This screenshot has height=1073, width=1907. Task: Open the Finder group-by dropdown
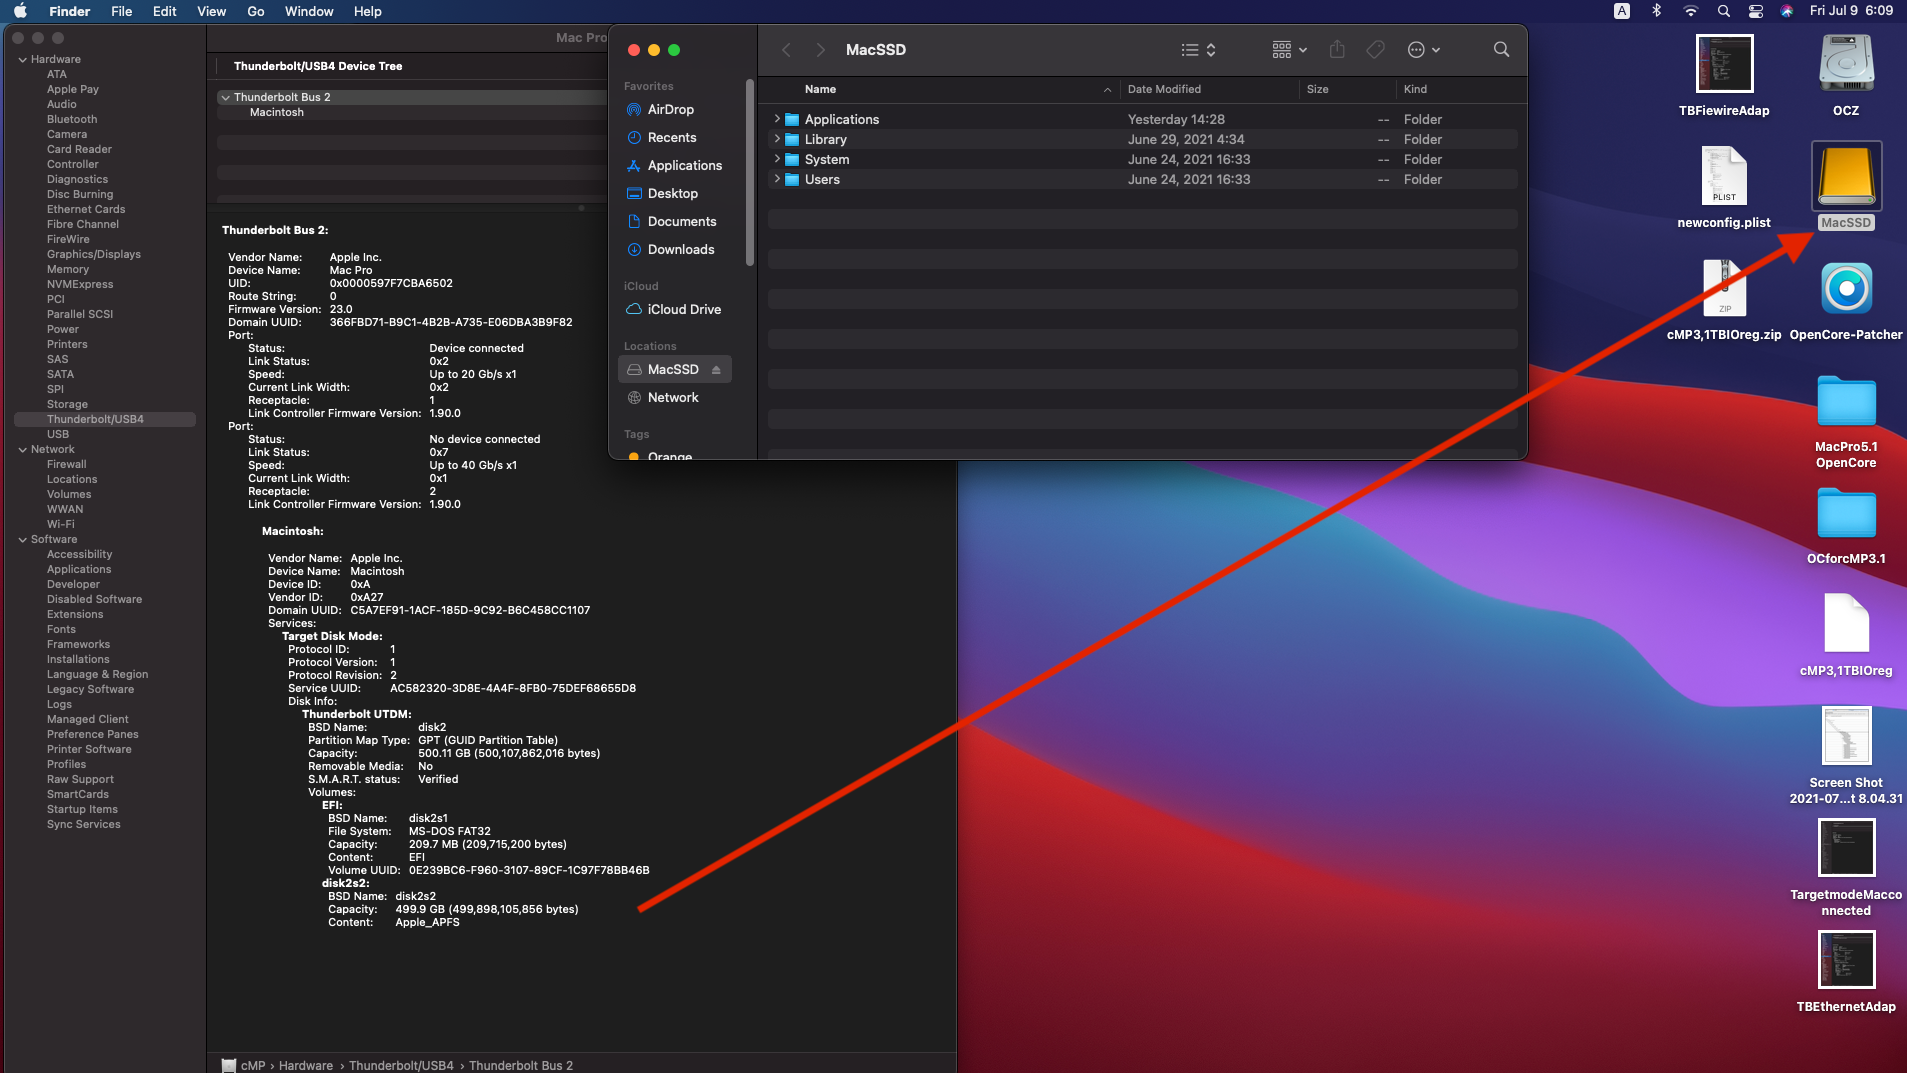(1289, 50)
